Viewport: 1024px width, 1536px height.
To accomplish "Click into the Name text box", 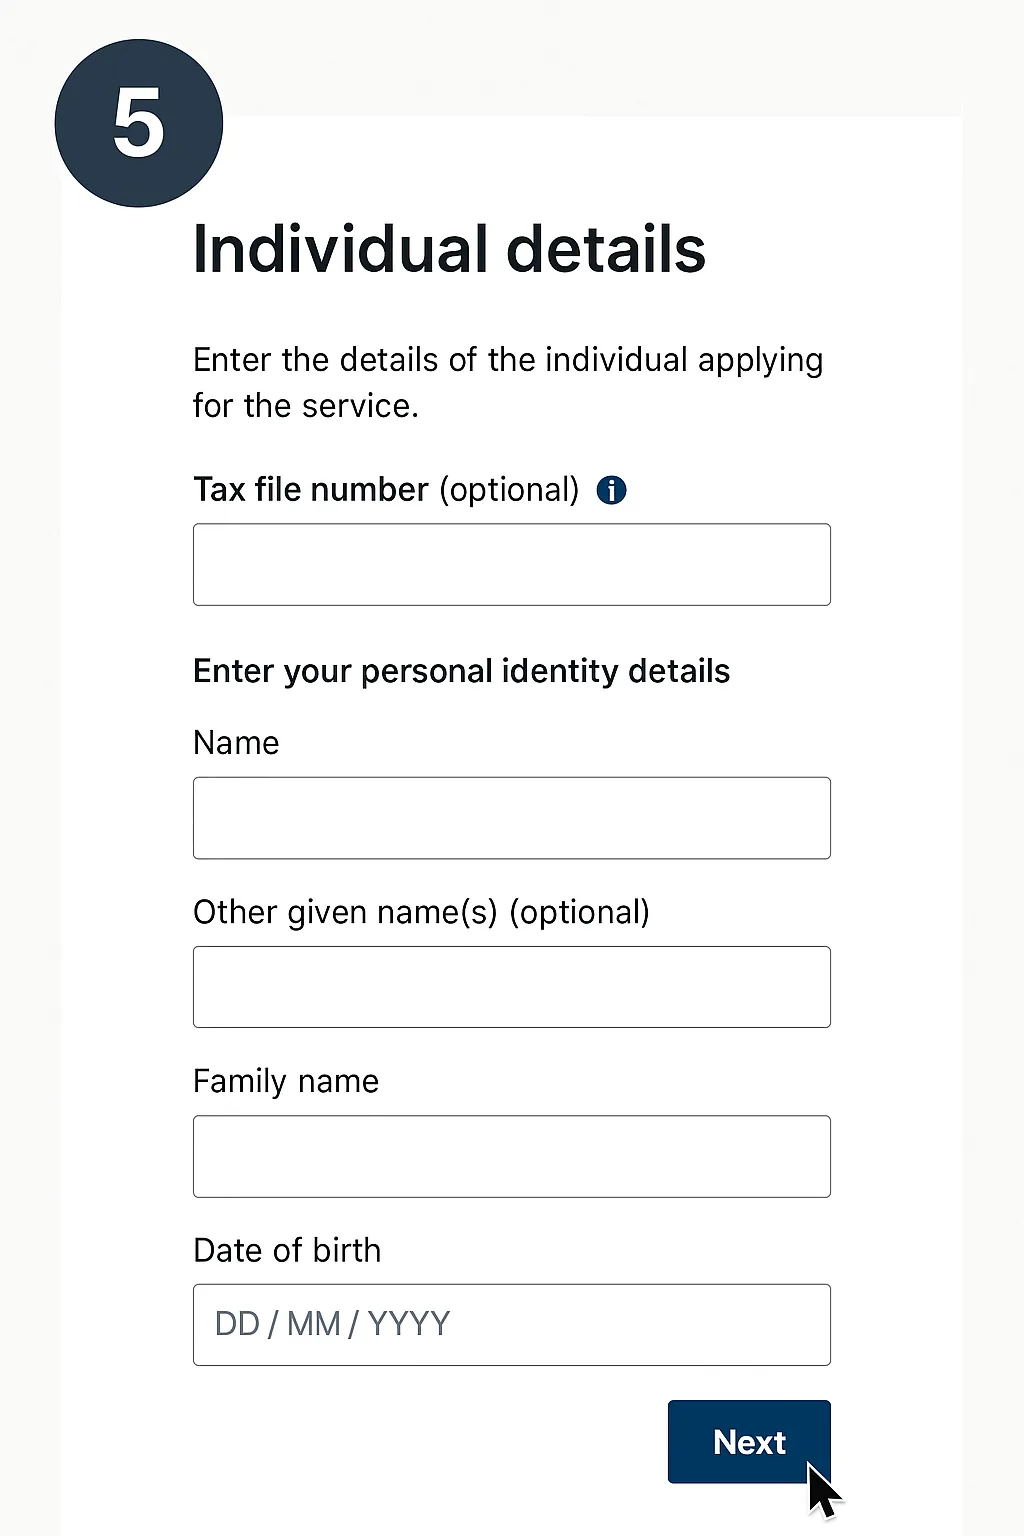I will [x=511, y=818].
